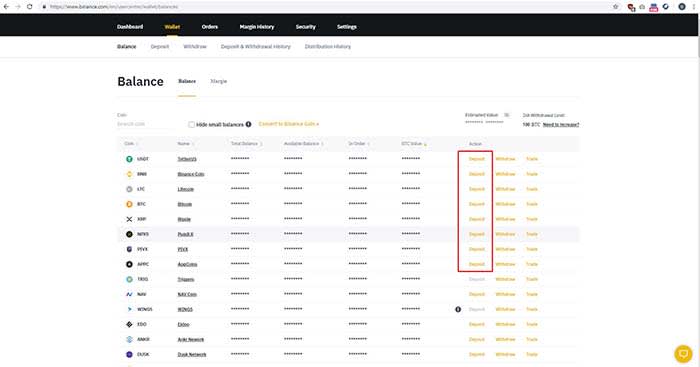
Task: Click Trade in the DUSK row
Action: [x=532, y=354]
